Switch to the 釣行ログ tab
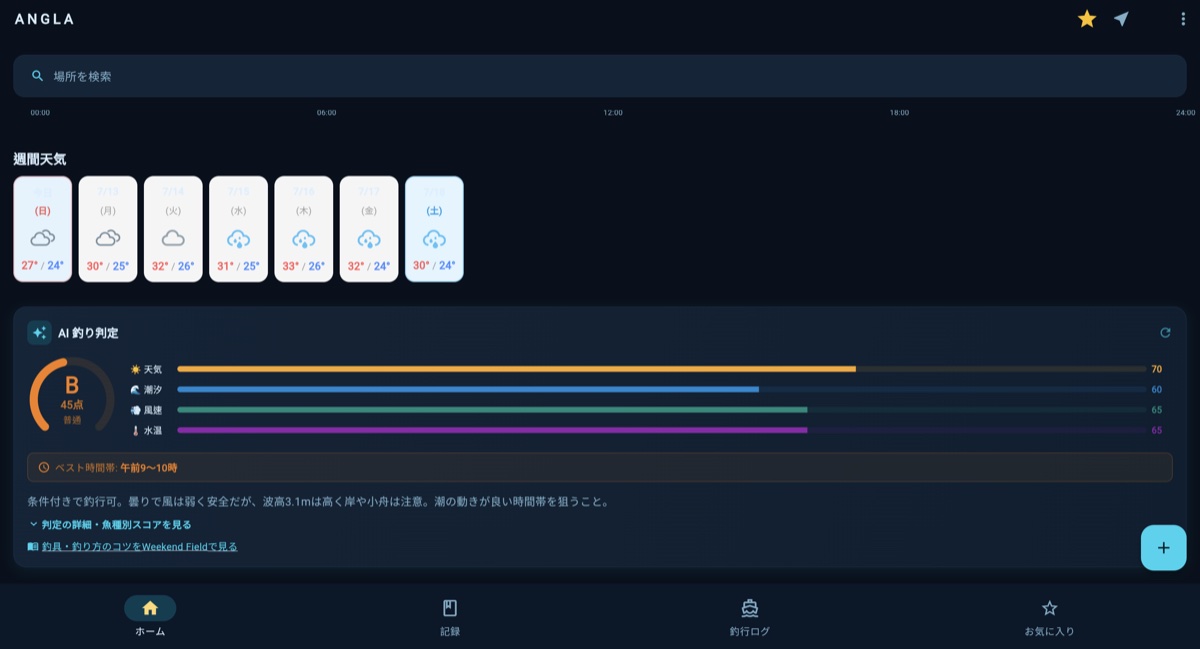The image size is (1200, 649). pos(750,617)
